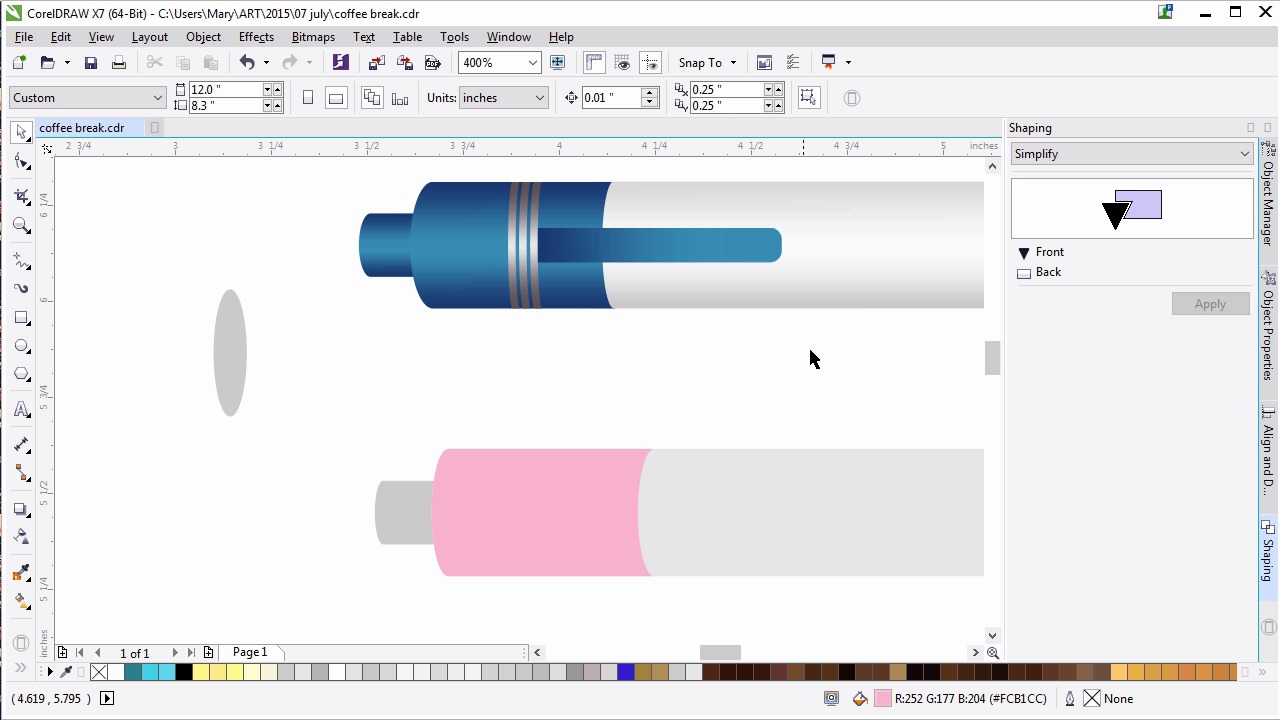Click the Apply button in Shaping
The width and height of the screenshot is (1280, 720).
[x=1210, y=304]
